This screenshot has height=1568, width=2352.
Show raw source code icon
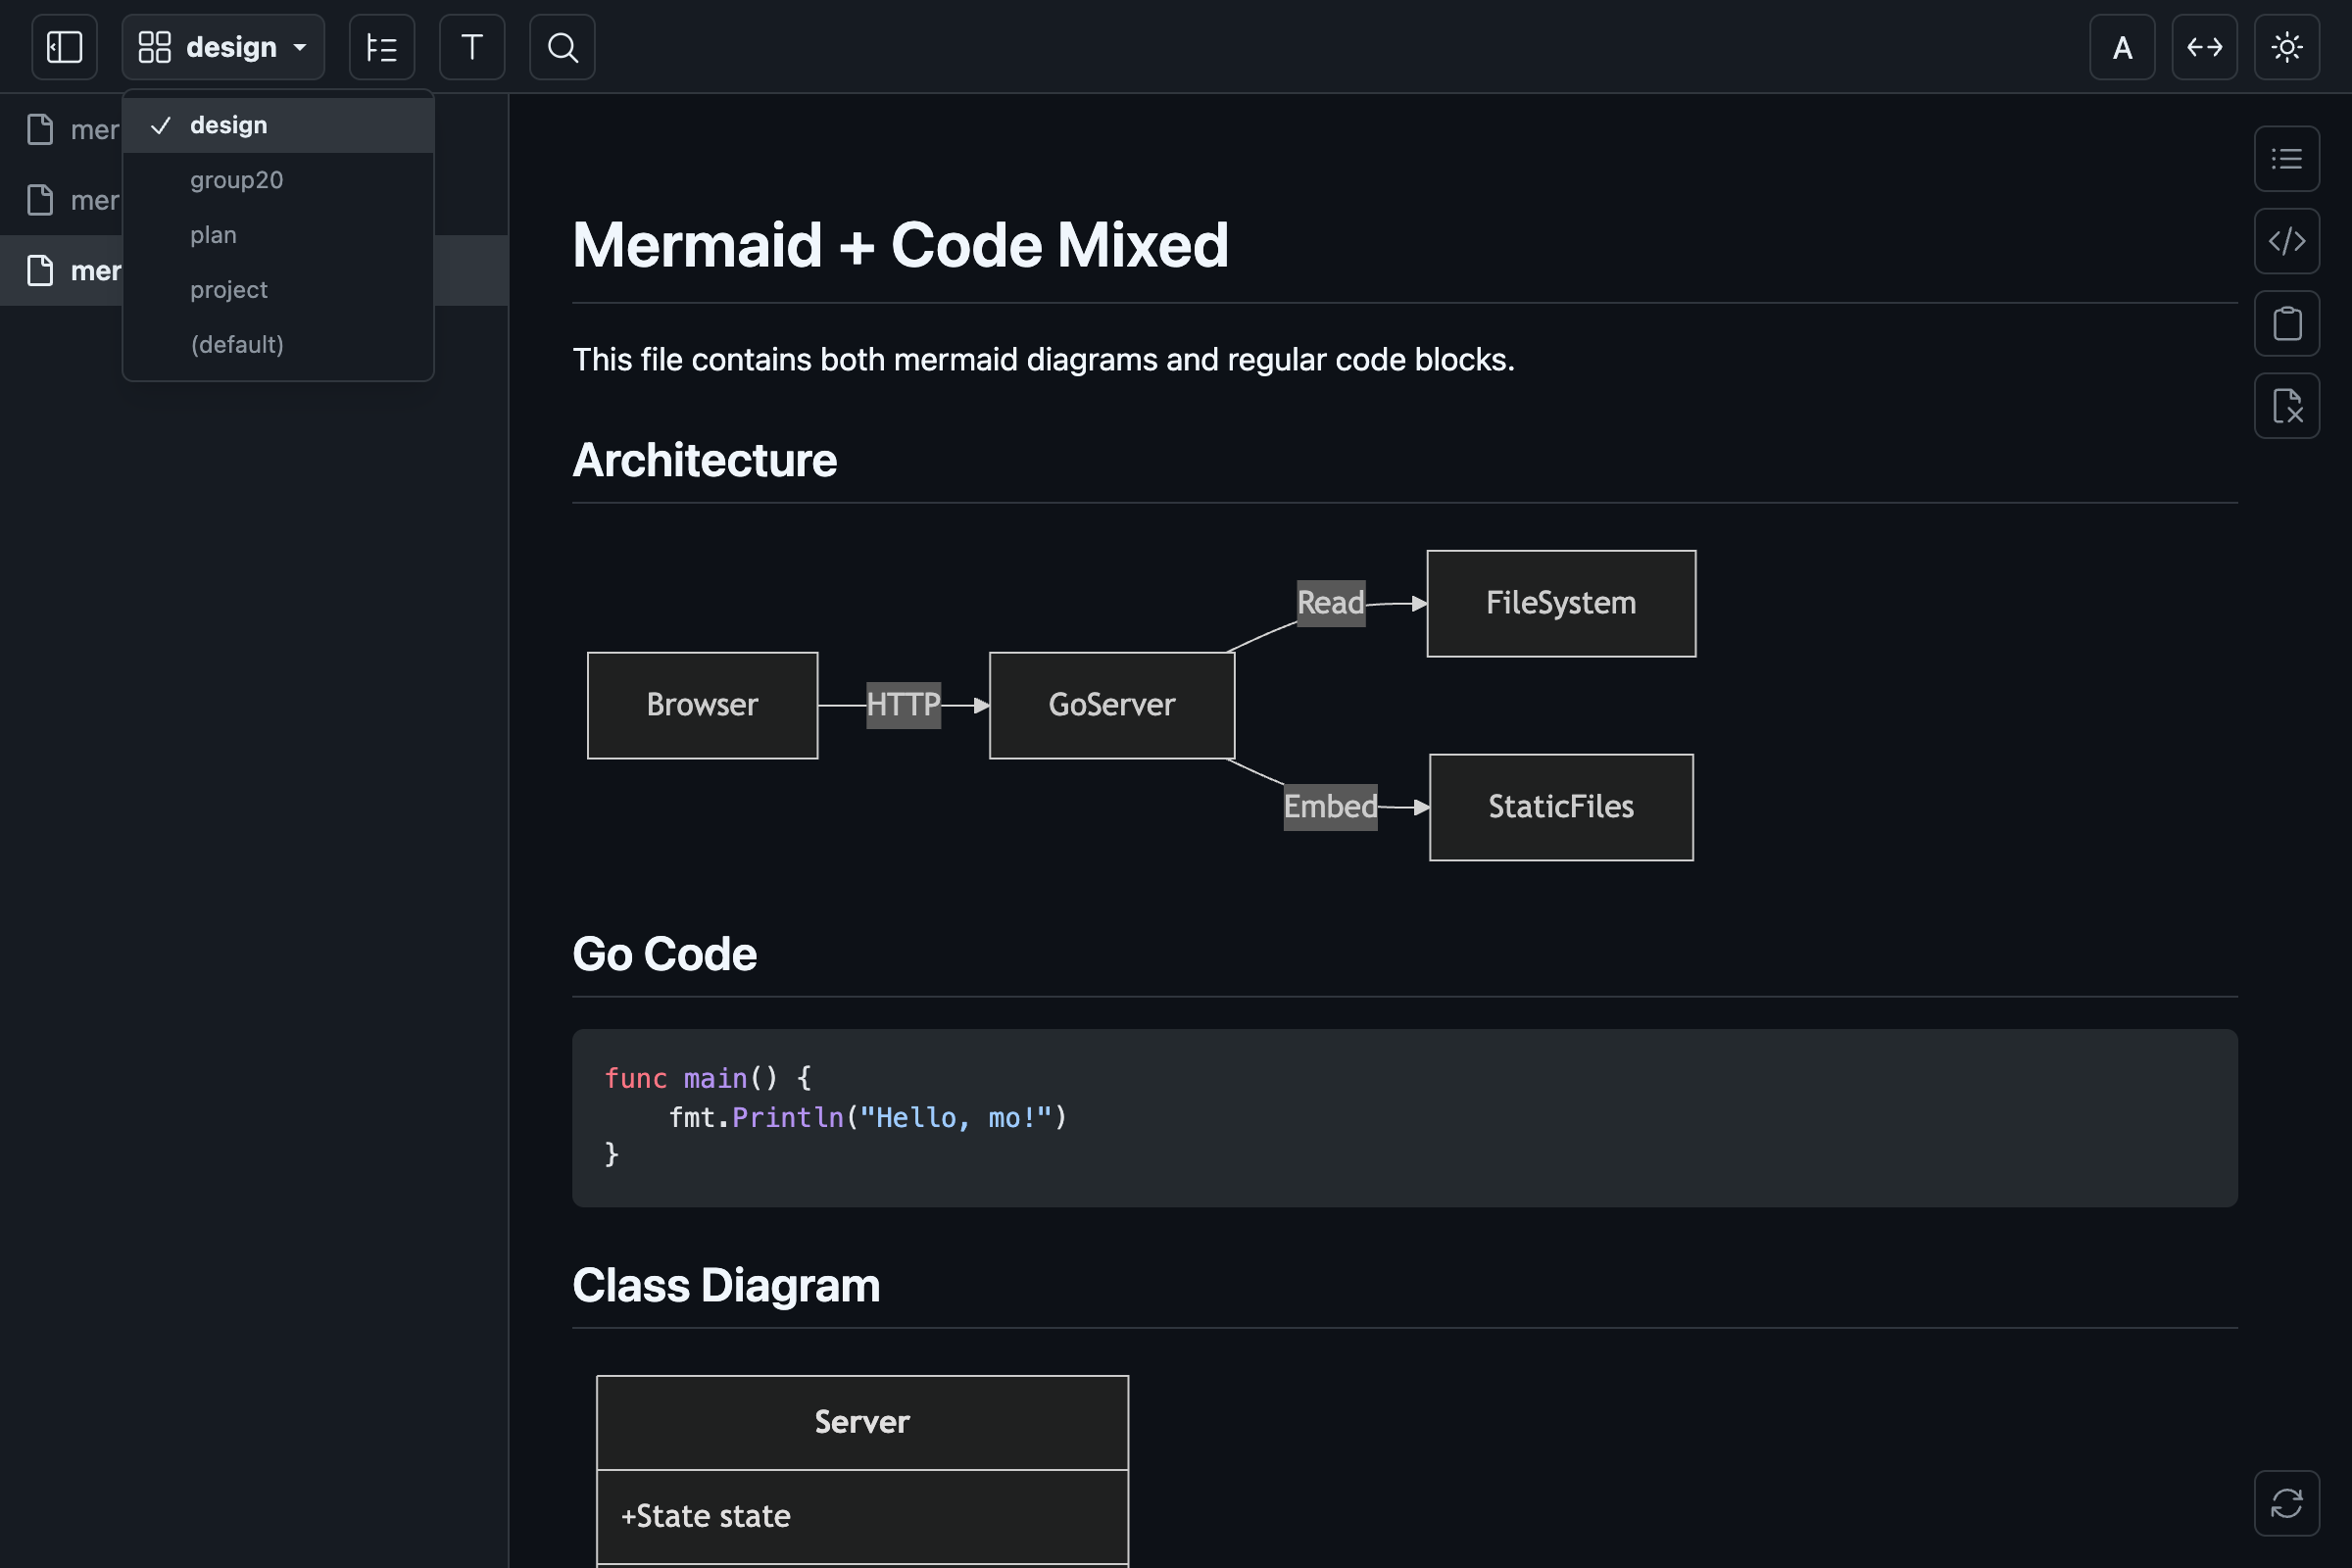coord(2286,241)
